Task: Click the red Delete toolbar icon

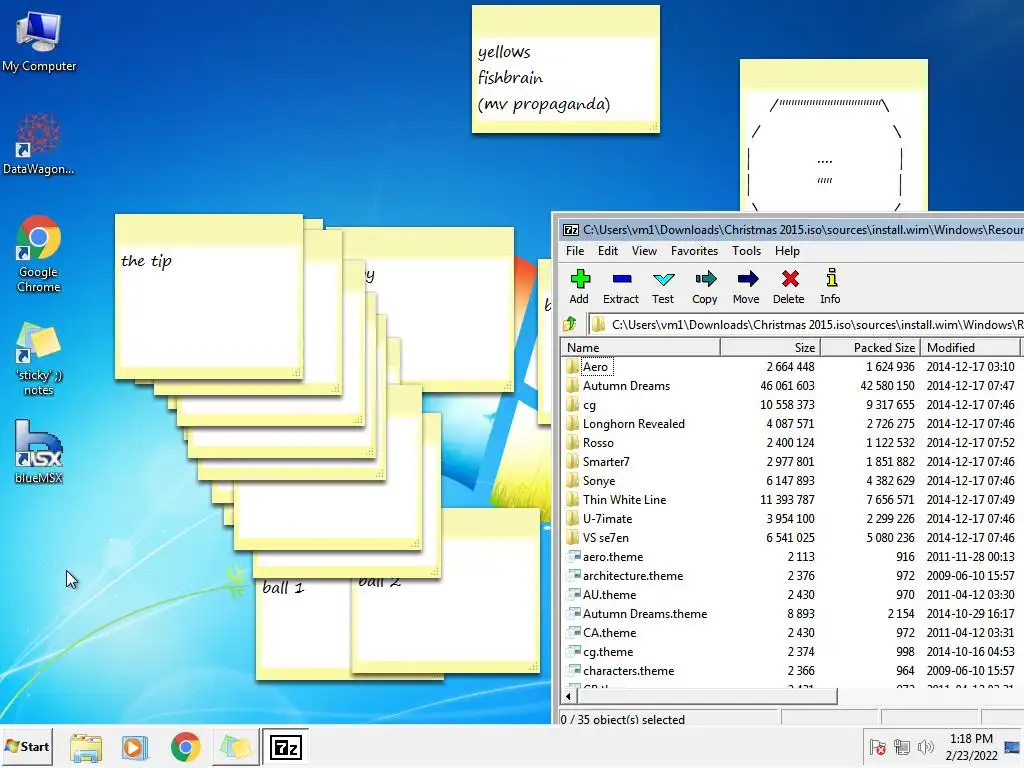Action: pyautogui.click(x=789, y=286)
